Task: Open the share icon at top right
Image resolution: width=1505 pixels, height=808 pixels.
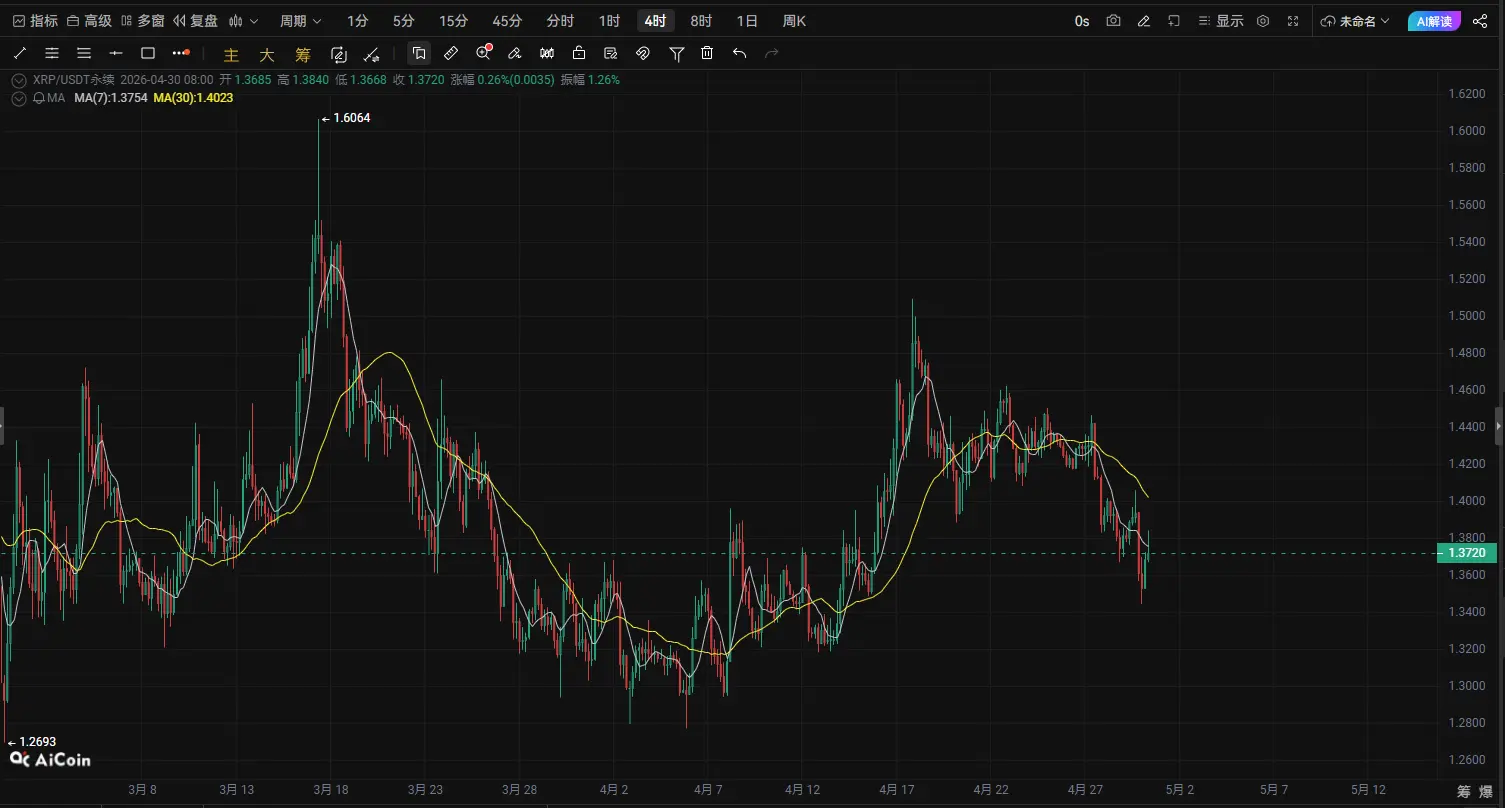Action: 1480,21
